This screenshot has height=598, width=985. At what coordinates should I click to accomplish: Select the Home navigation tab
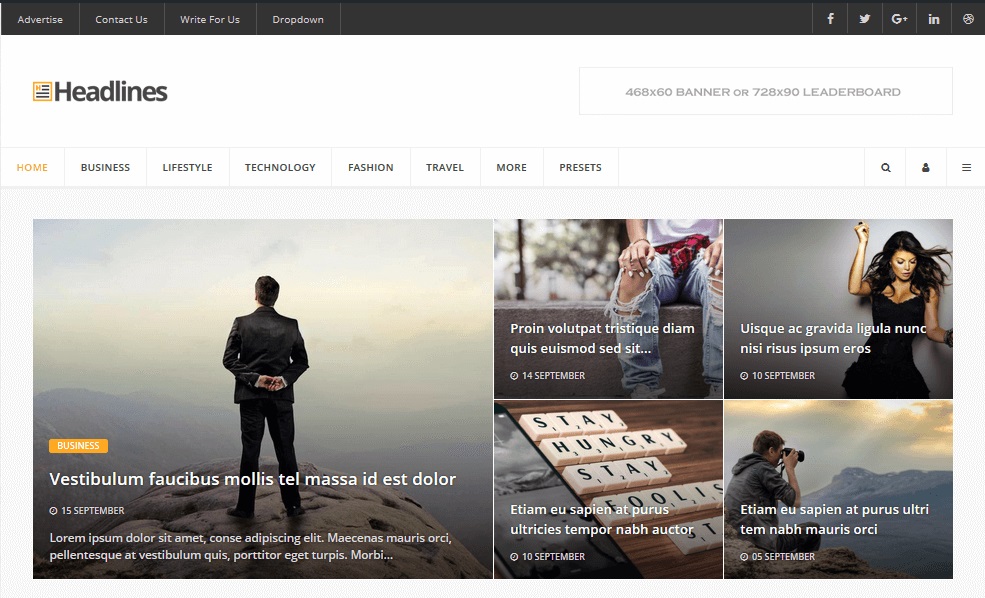pyautogui.click(x=32, y=168)
